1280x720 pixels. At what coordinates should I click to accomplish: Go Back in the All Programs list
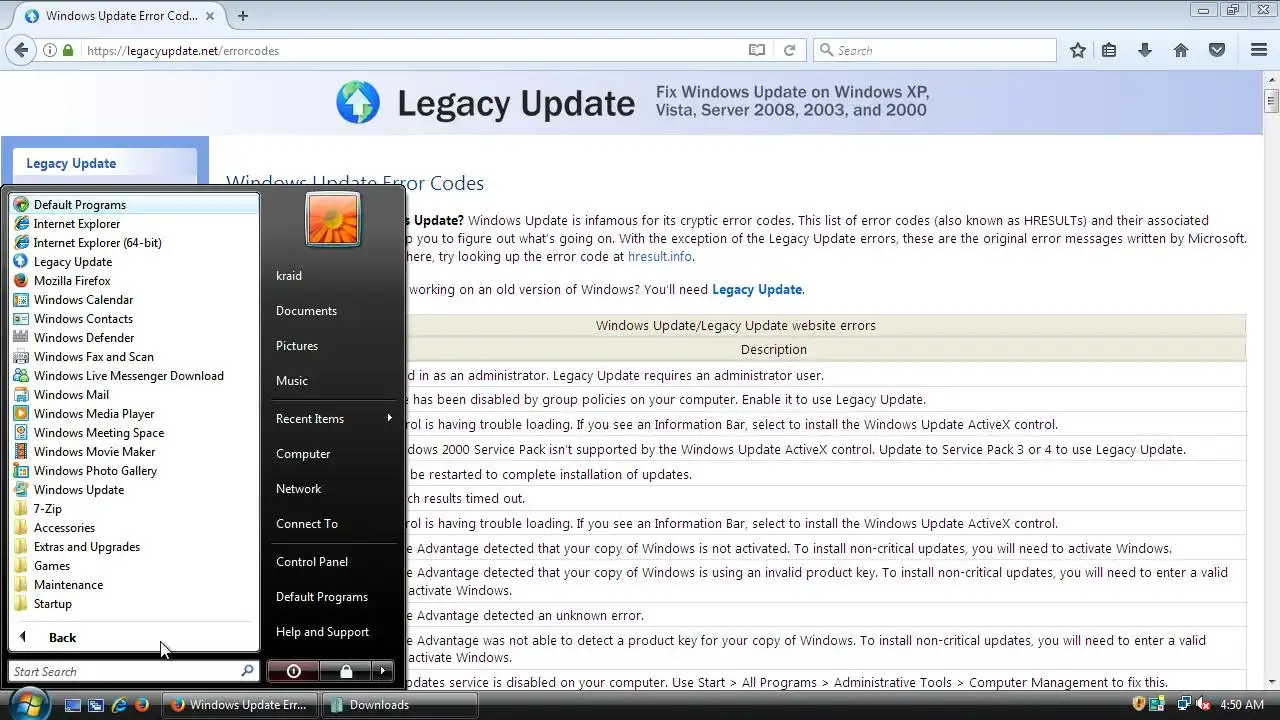click(134, 637)
